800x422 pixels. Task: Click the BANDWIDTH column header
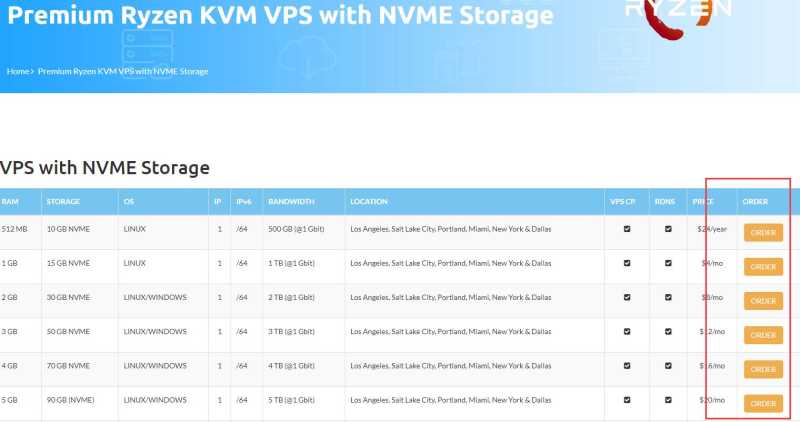coord(291,202)
